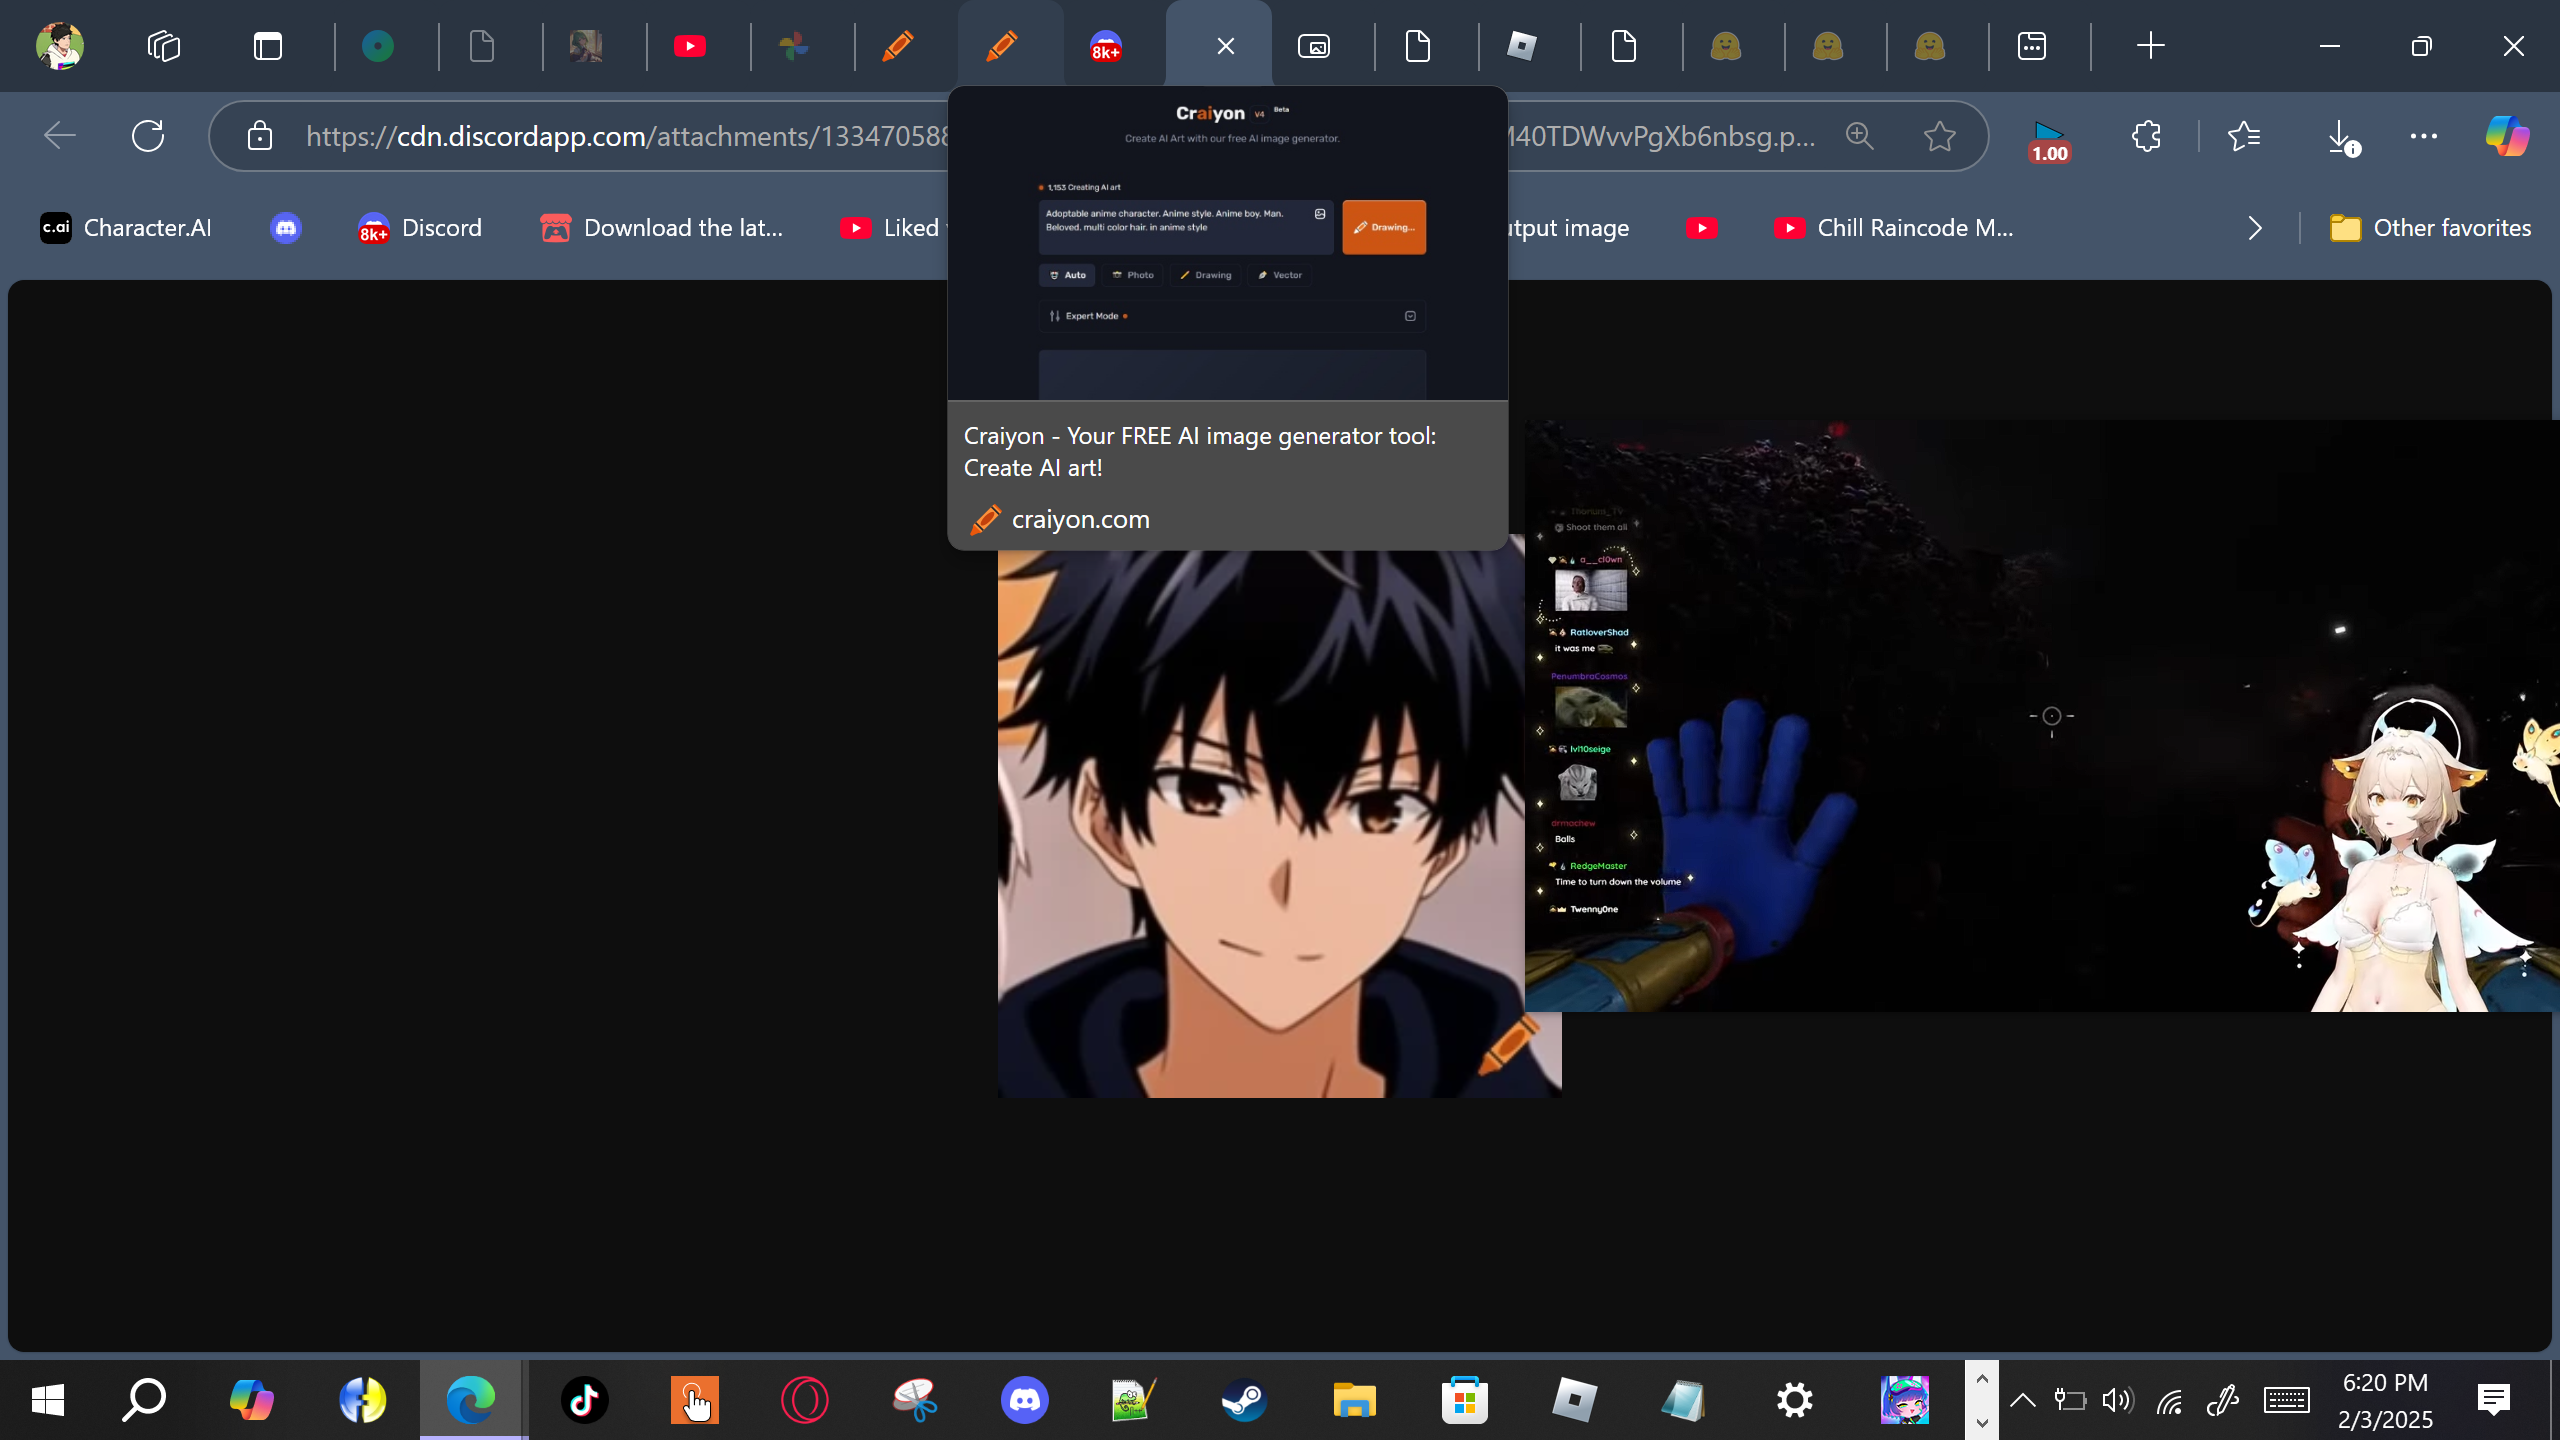The height and width of the screenshot is (1440, 2560).
Task: View site information via the lock icon
Action: [260, 136]
